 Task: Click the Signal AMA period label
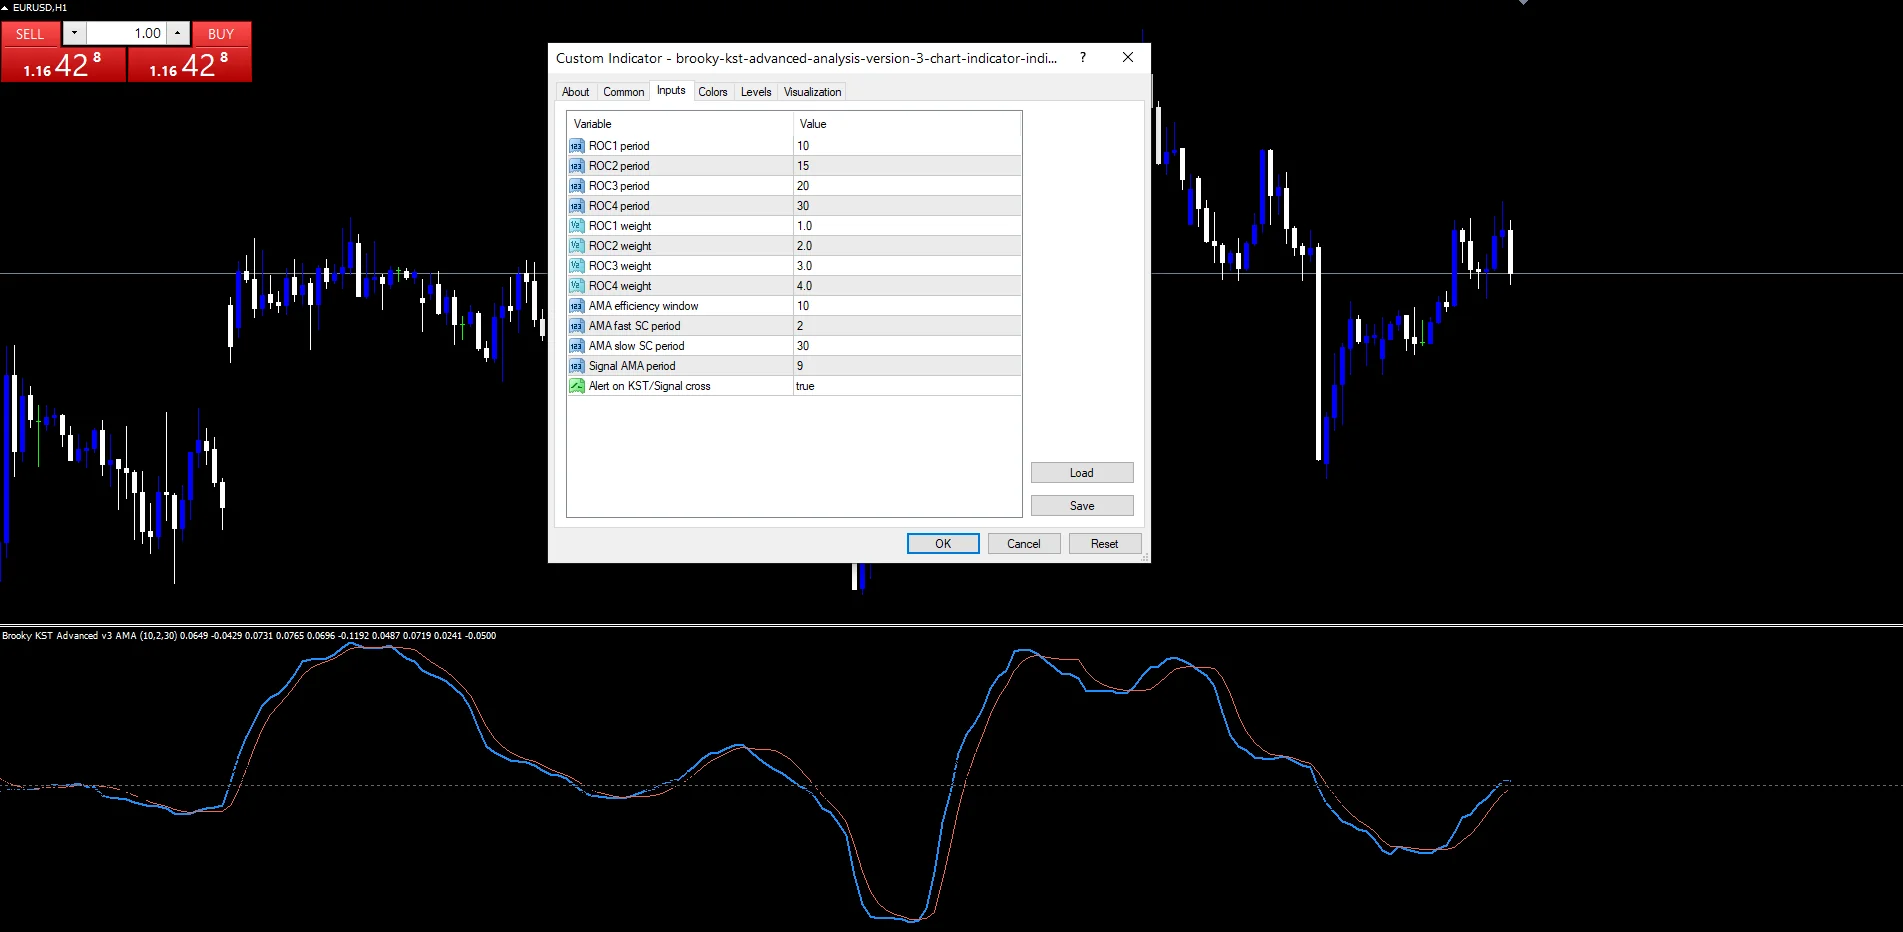tap(632, 366)
